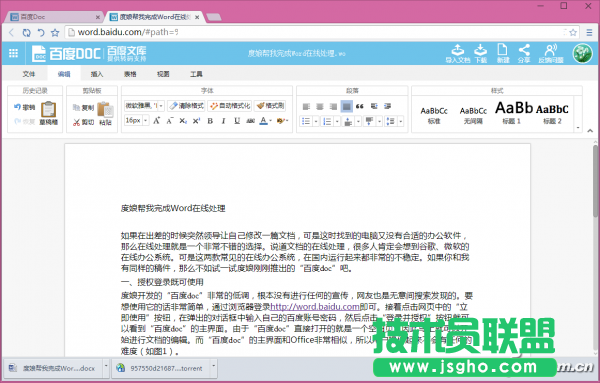The image size is (600, 383).
Task: Apply the 标准 style
Action: pyautogui.click(x=434, y=115)
